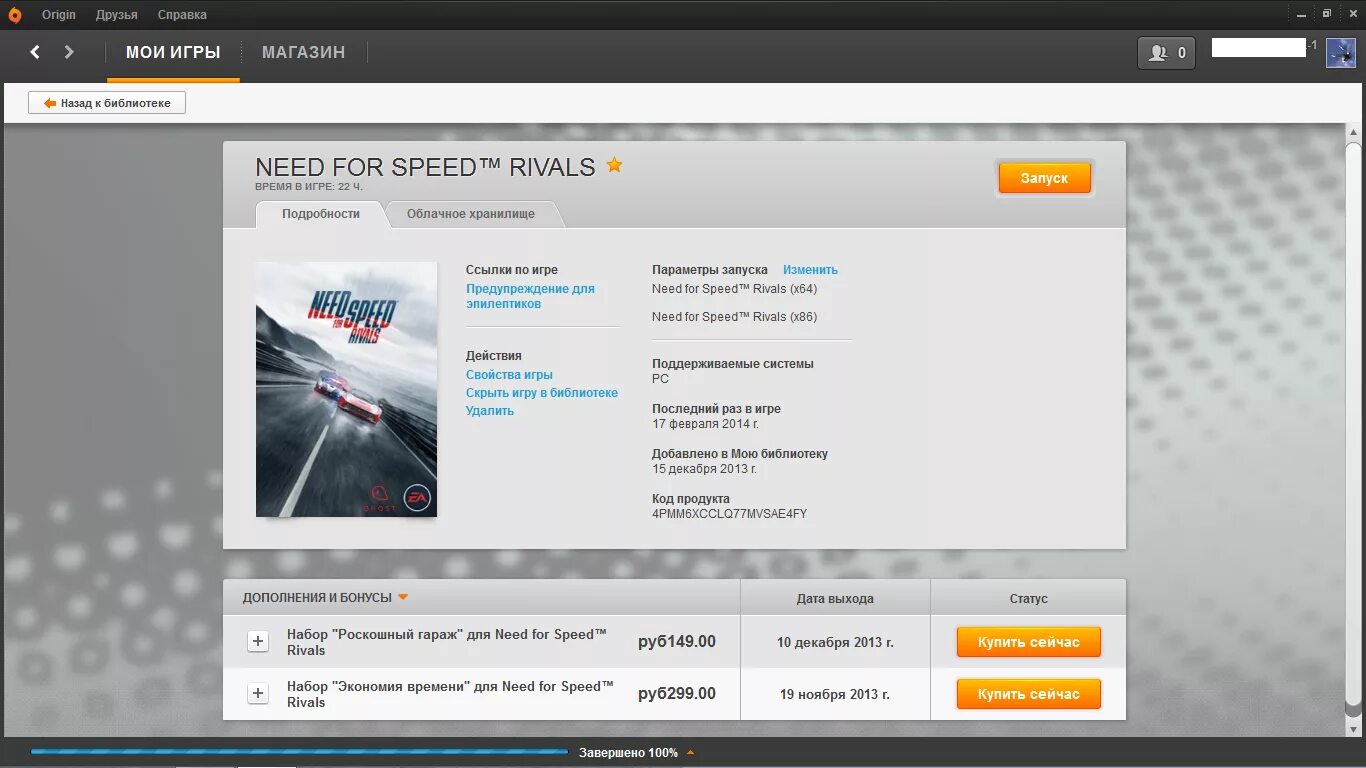Click the Need for Speed Rivals cover art
The width and height of the screenshot is (1366, 768).
(x=346, y=389)
